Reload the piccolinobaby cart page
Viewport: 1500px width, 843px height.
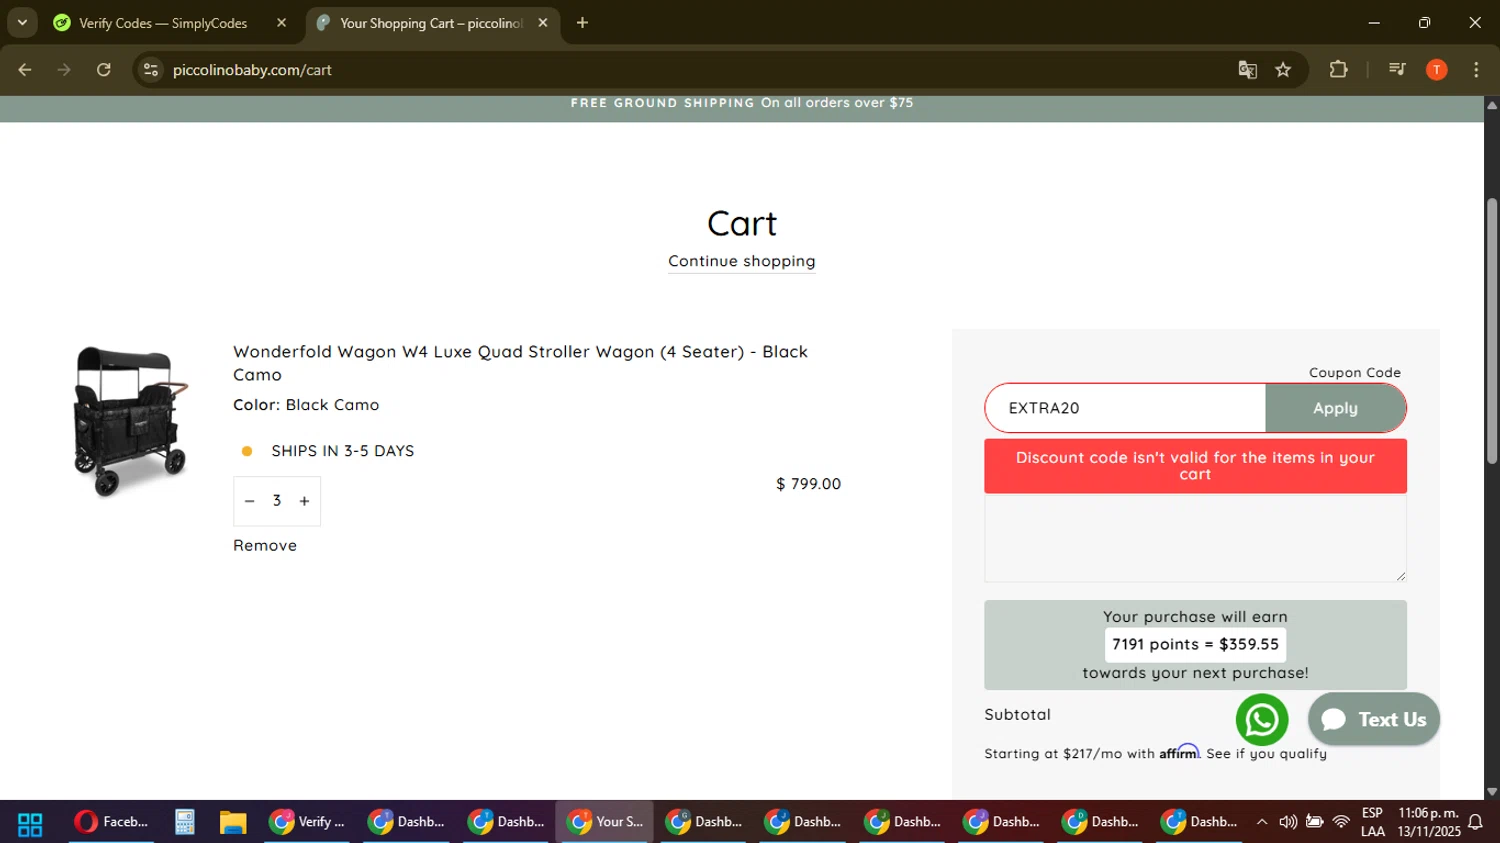click(104, 70)
